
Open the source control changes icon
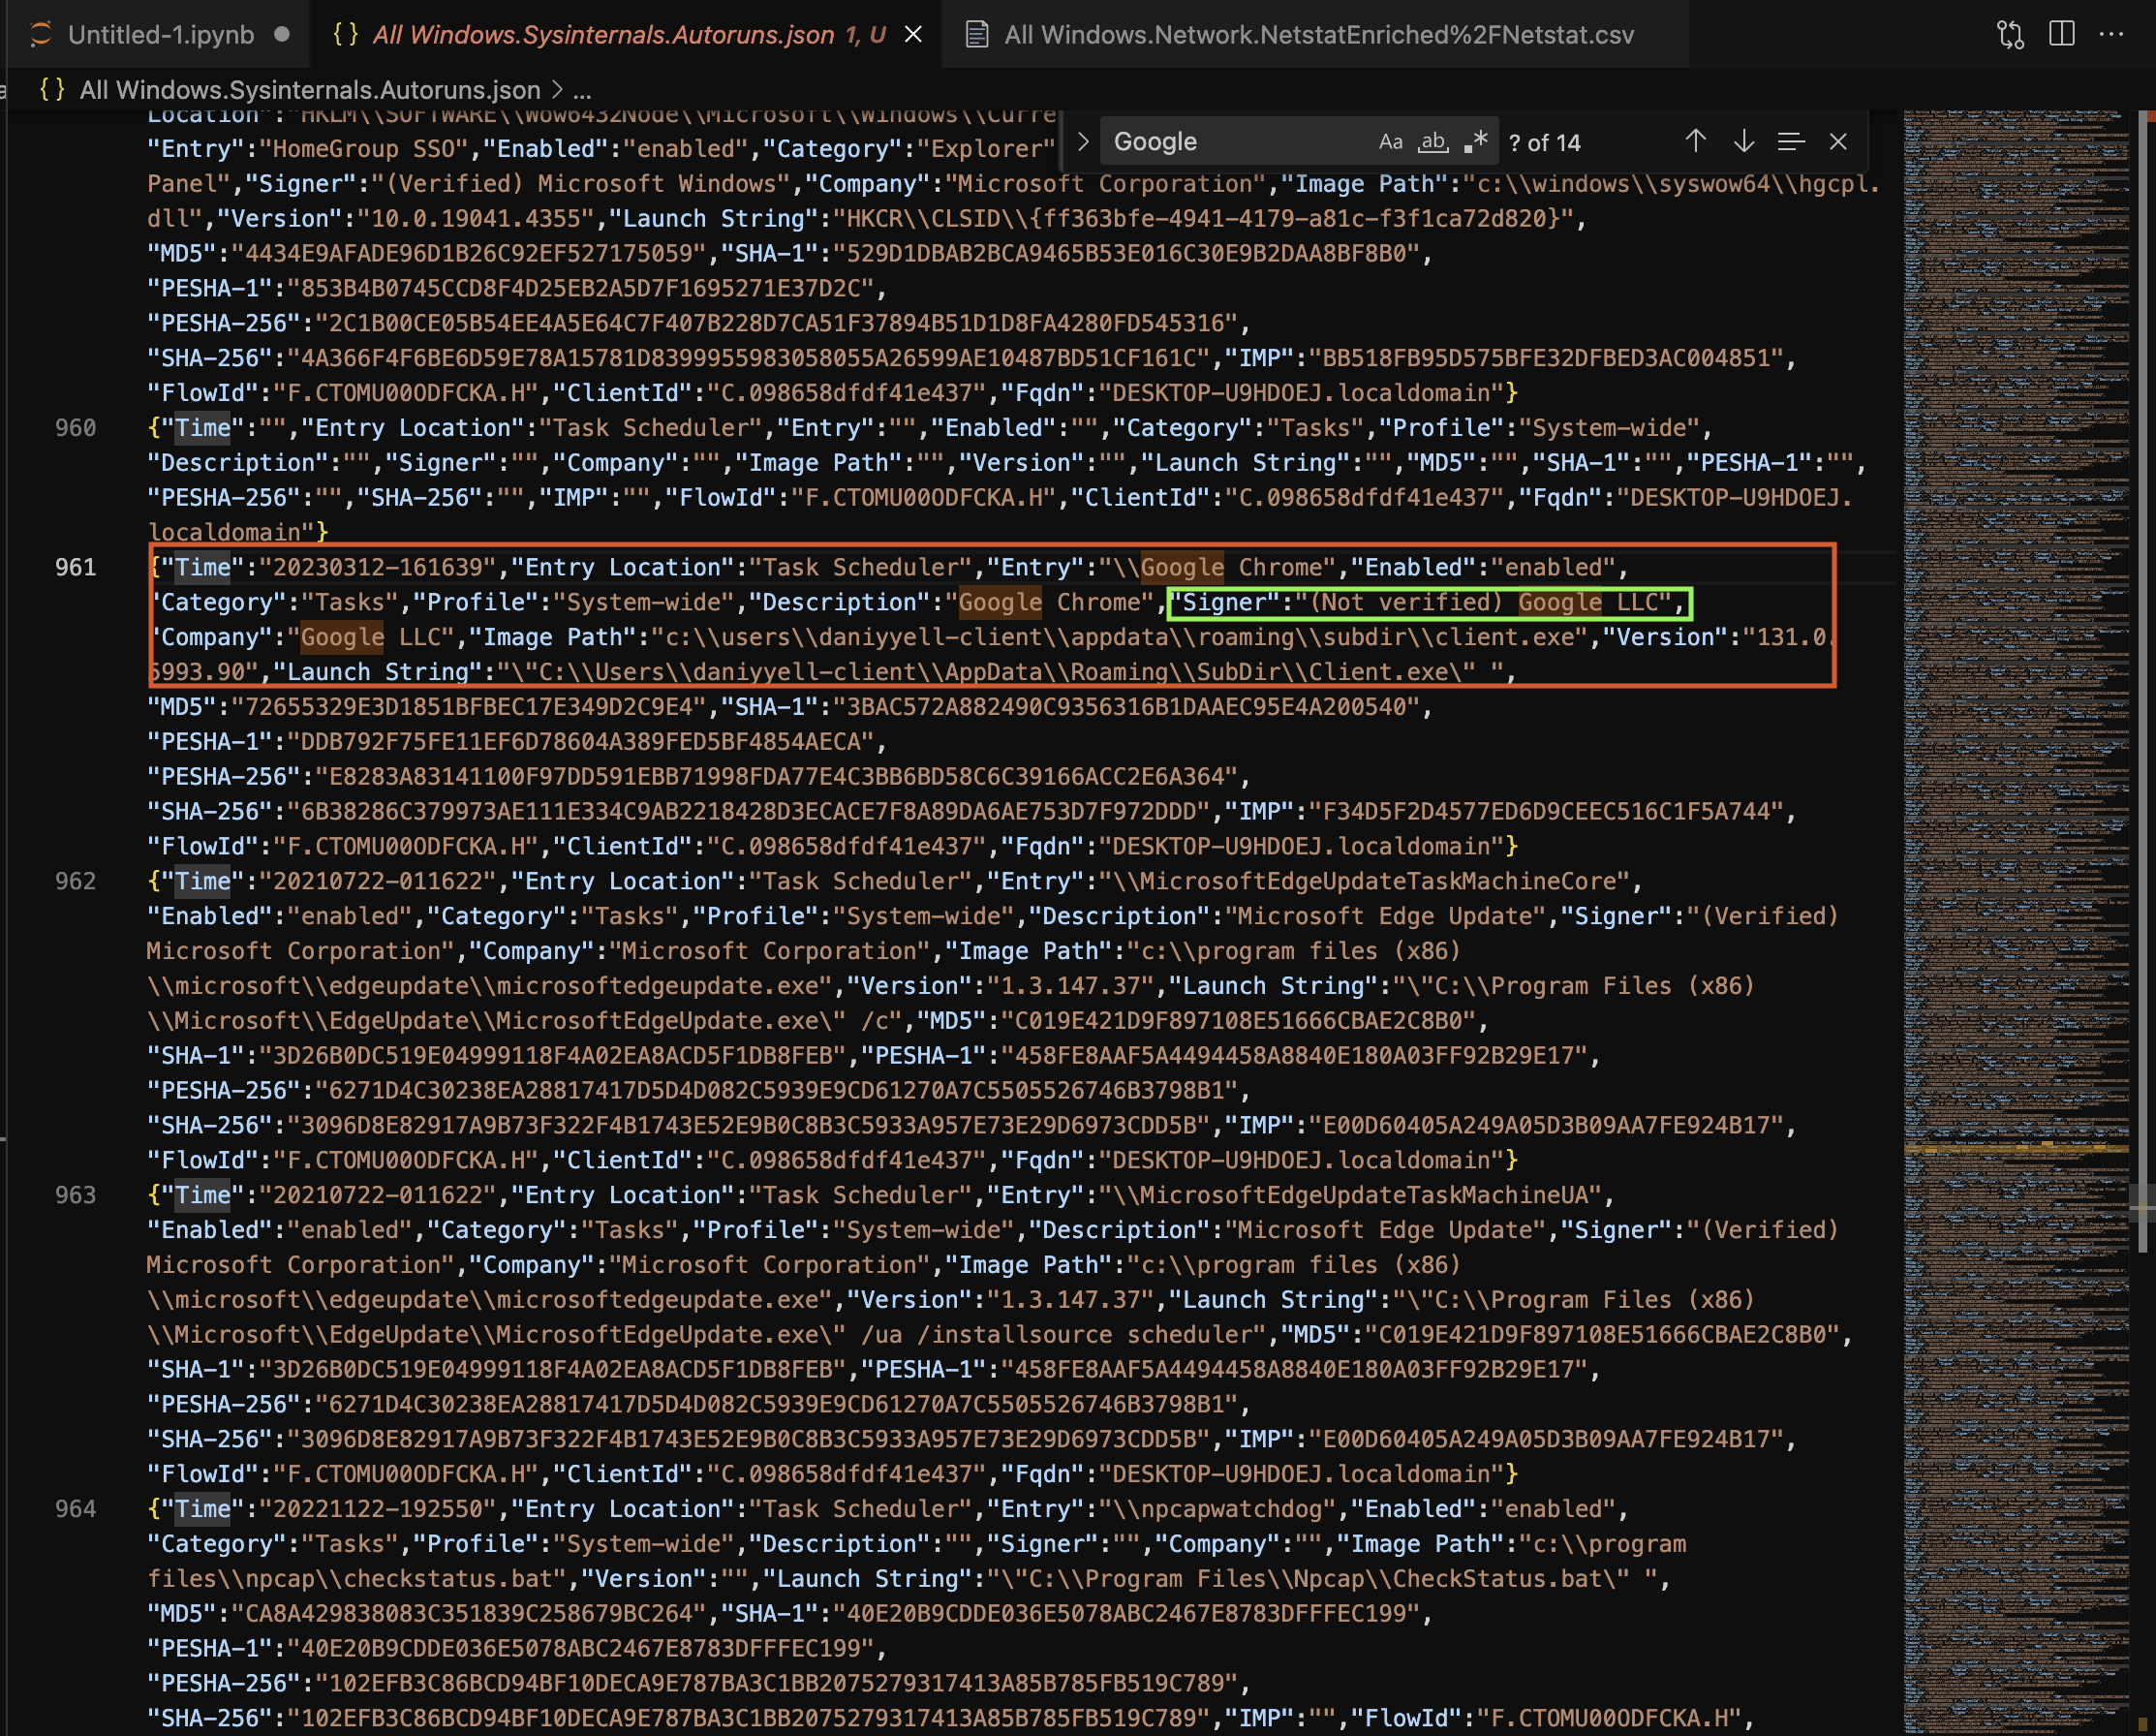tap(2010, 35)
